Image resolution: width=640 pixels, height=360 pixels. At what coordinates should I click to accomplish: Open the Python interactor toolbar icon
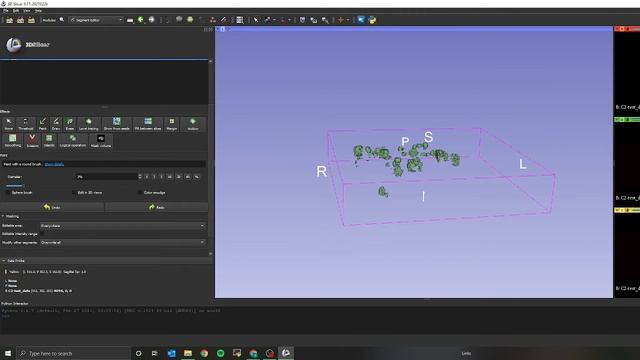[x=372, y=20]
